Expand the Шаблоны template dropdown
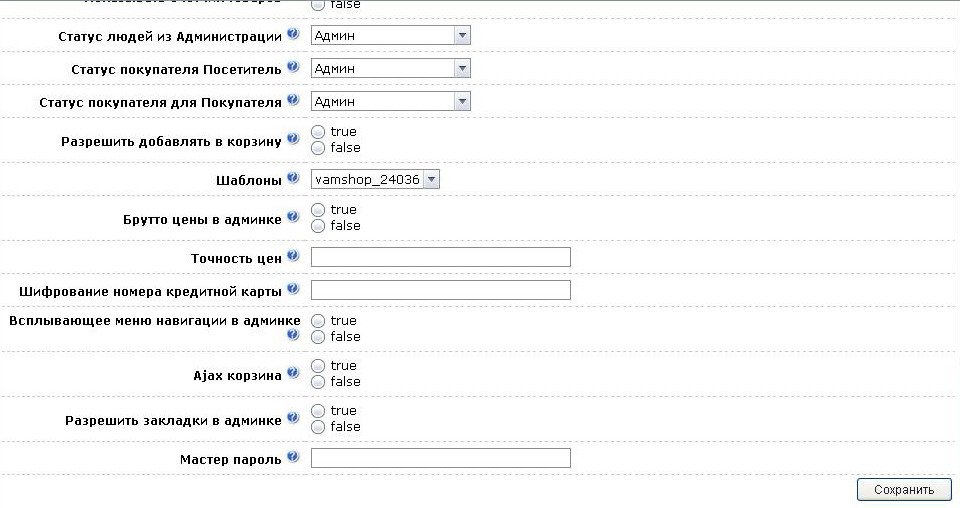Image resolution: width=960 pixels, height=508 pixels. [375, 179]
